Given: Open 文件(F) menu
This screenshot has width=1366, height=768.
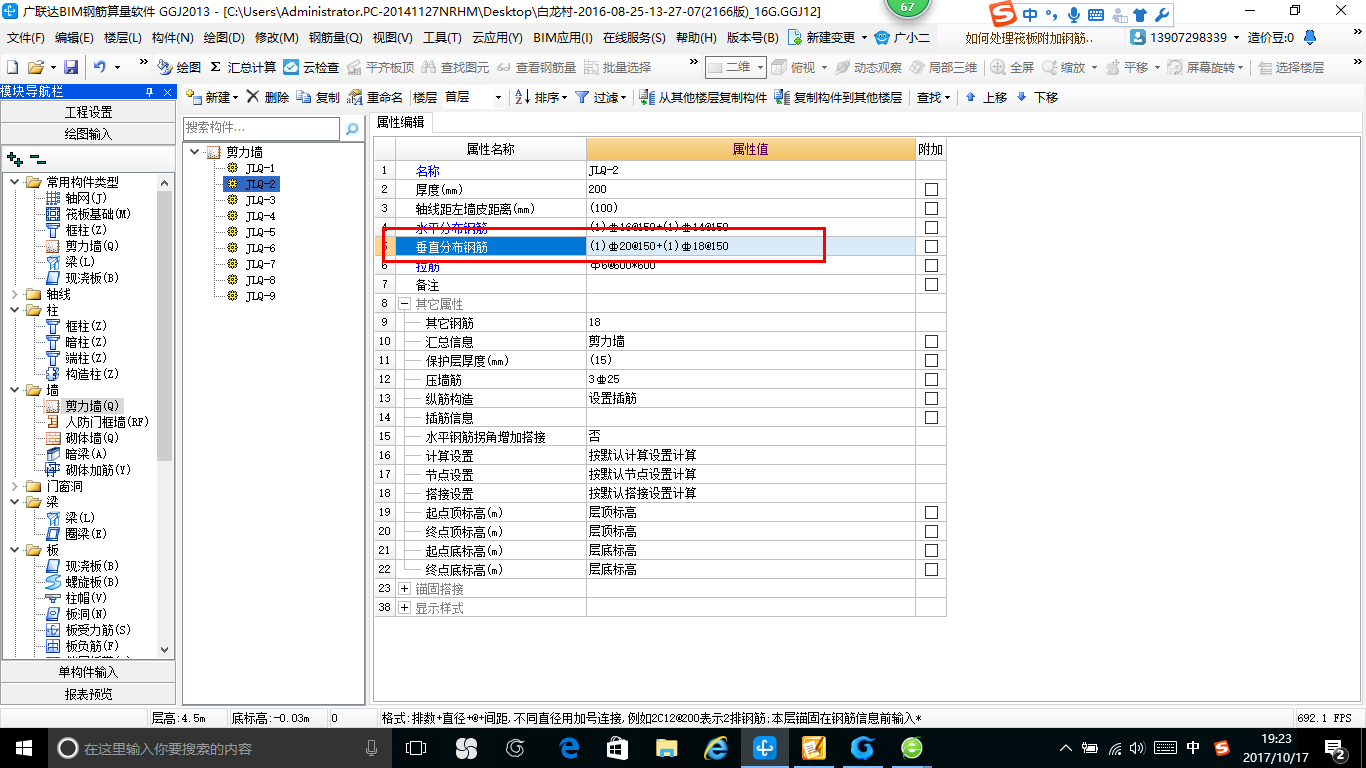Looking at the screenshot, I should click(26, 37).
